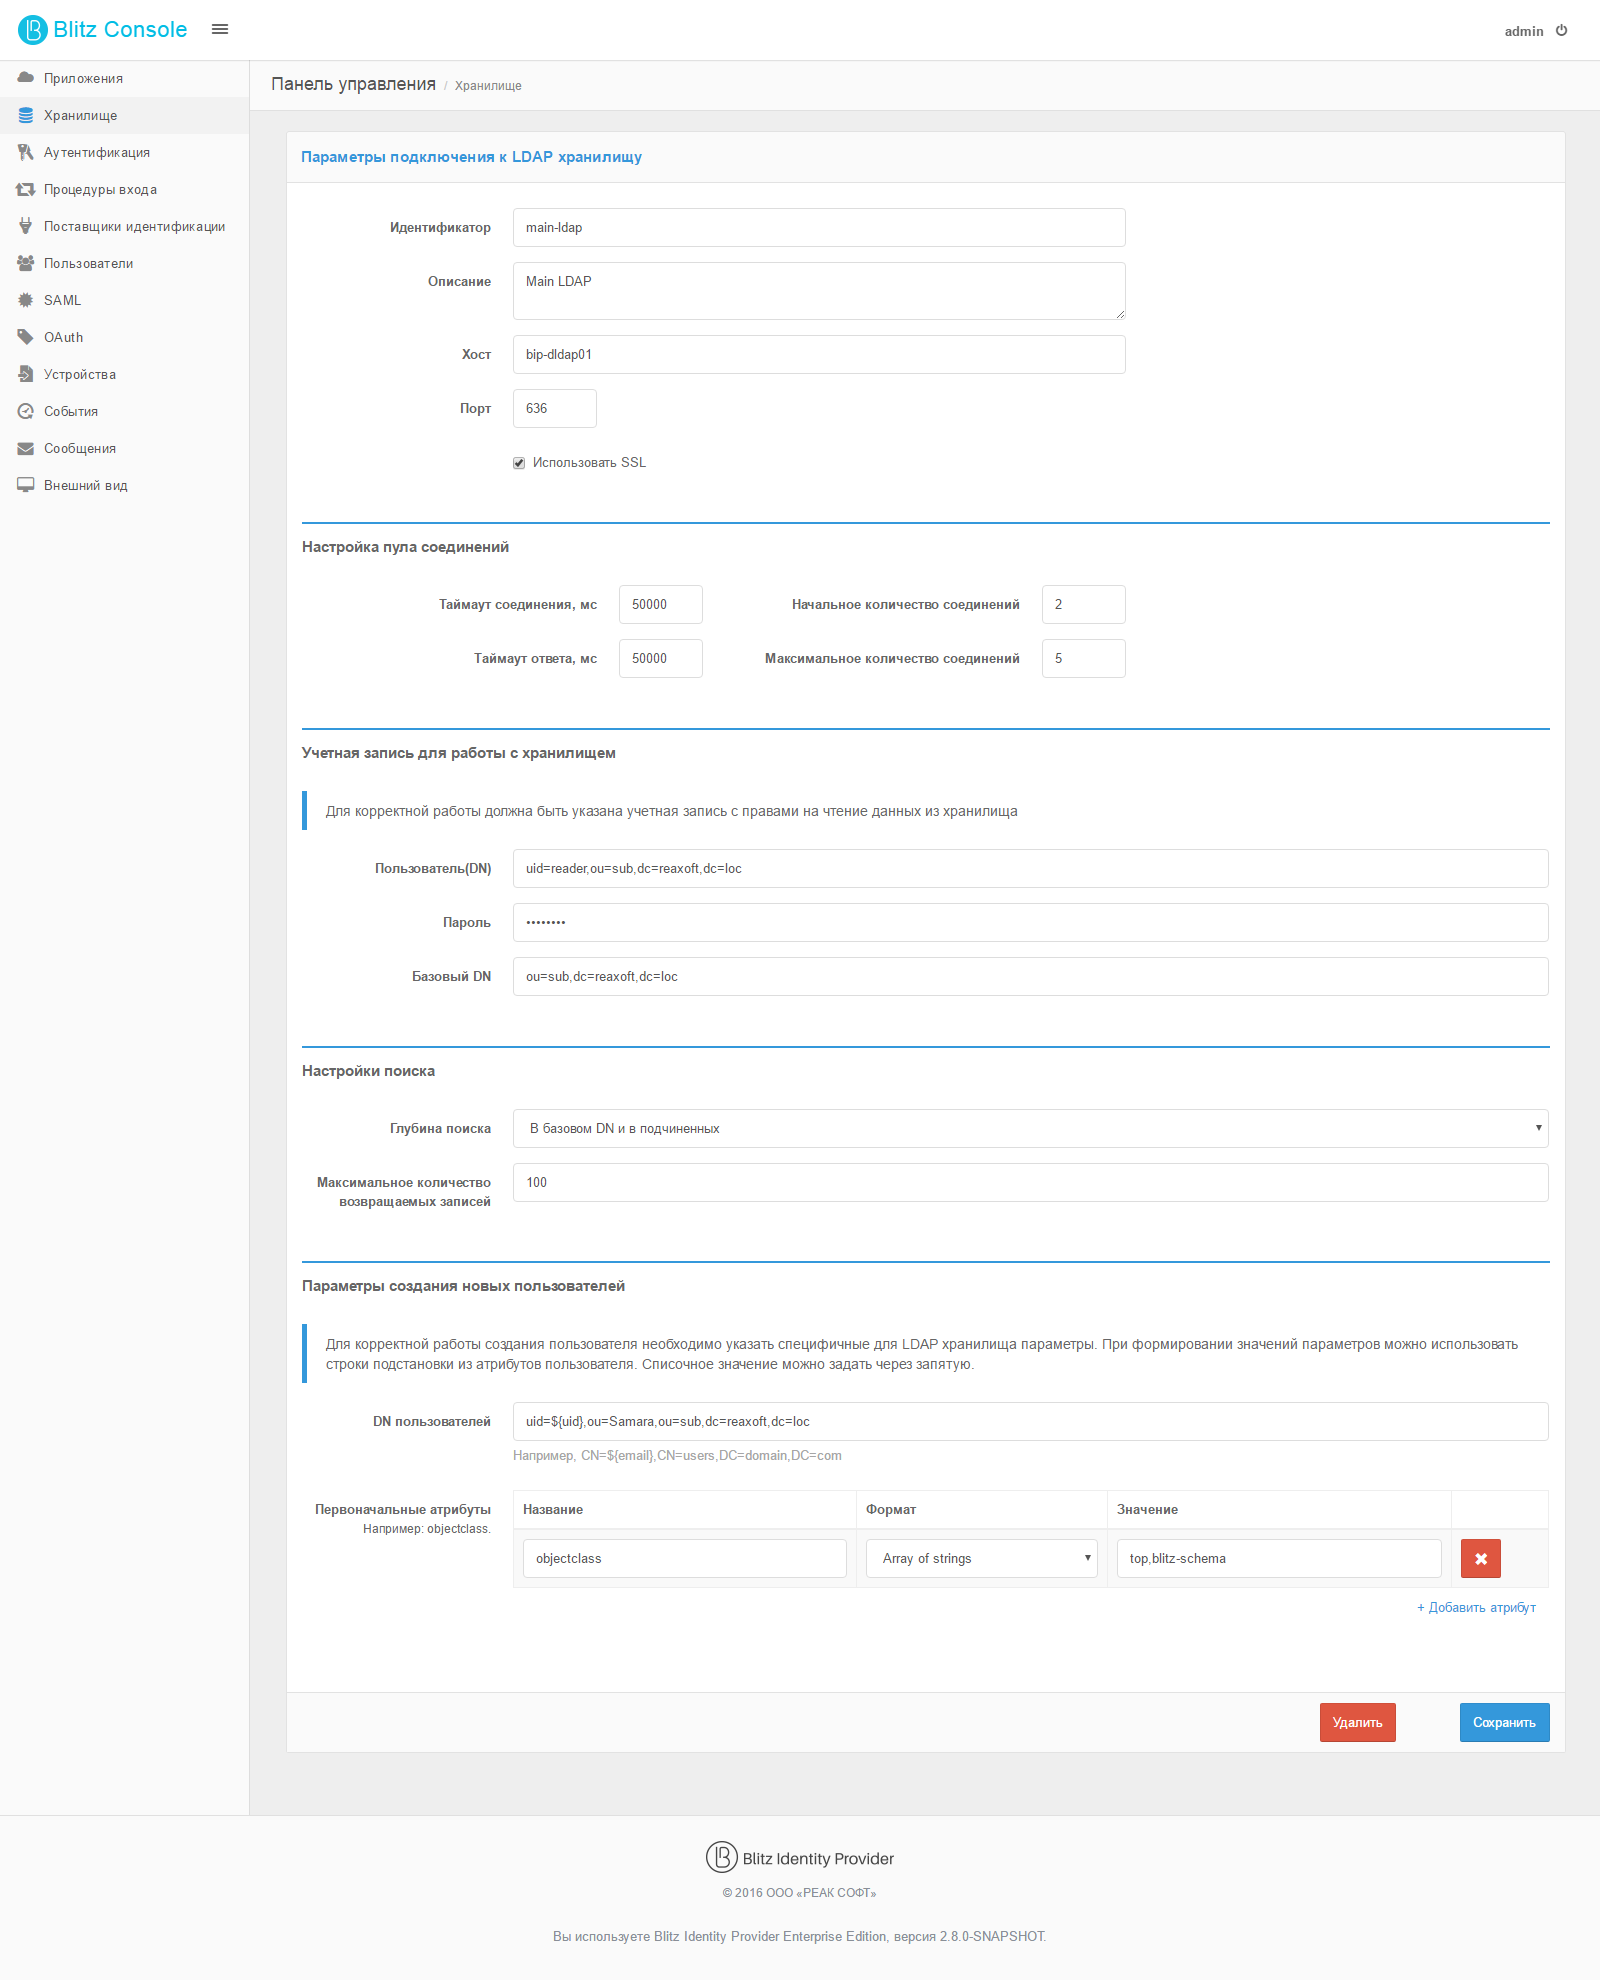Click the red Удалить button
Image resolution: width=1600 pixels, height=1980 pixels.
click(1357, 1722)
